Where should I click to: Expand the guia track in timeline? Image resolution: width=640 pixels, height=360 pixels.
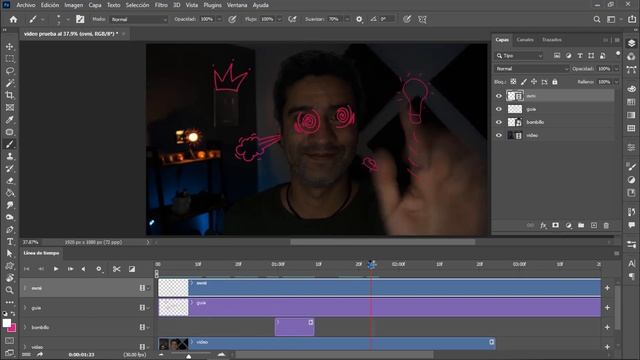[x=25, y=308]
